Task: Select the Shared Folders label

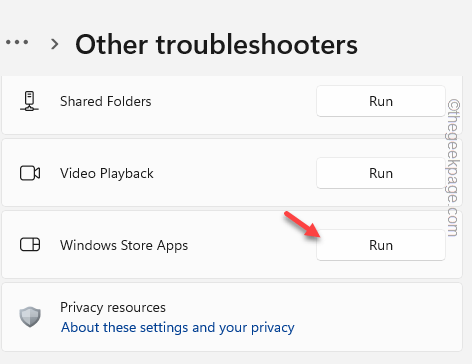Action: [106, 101]
